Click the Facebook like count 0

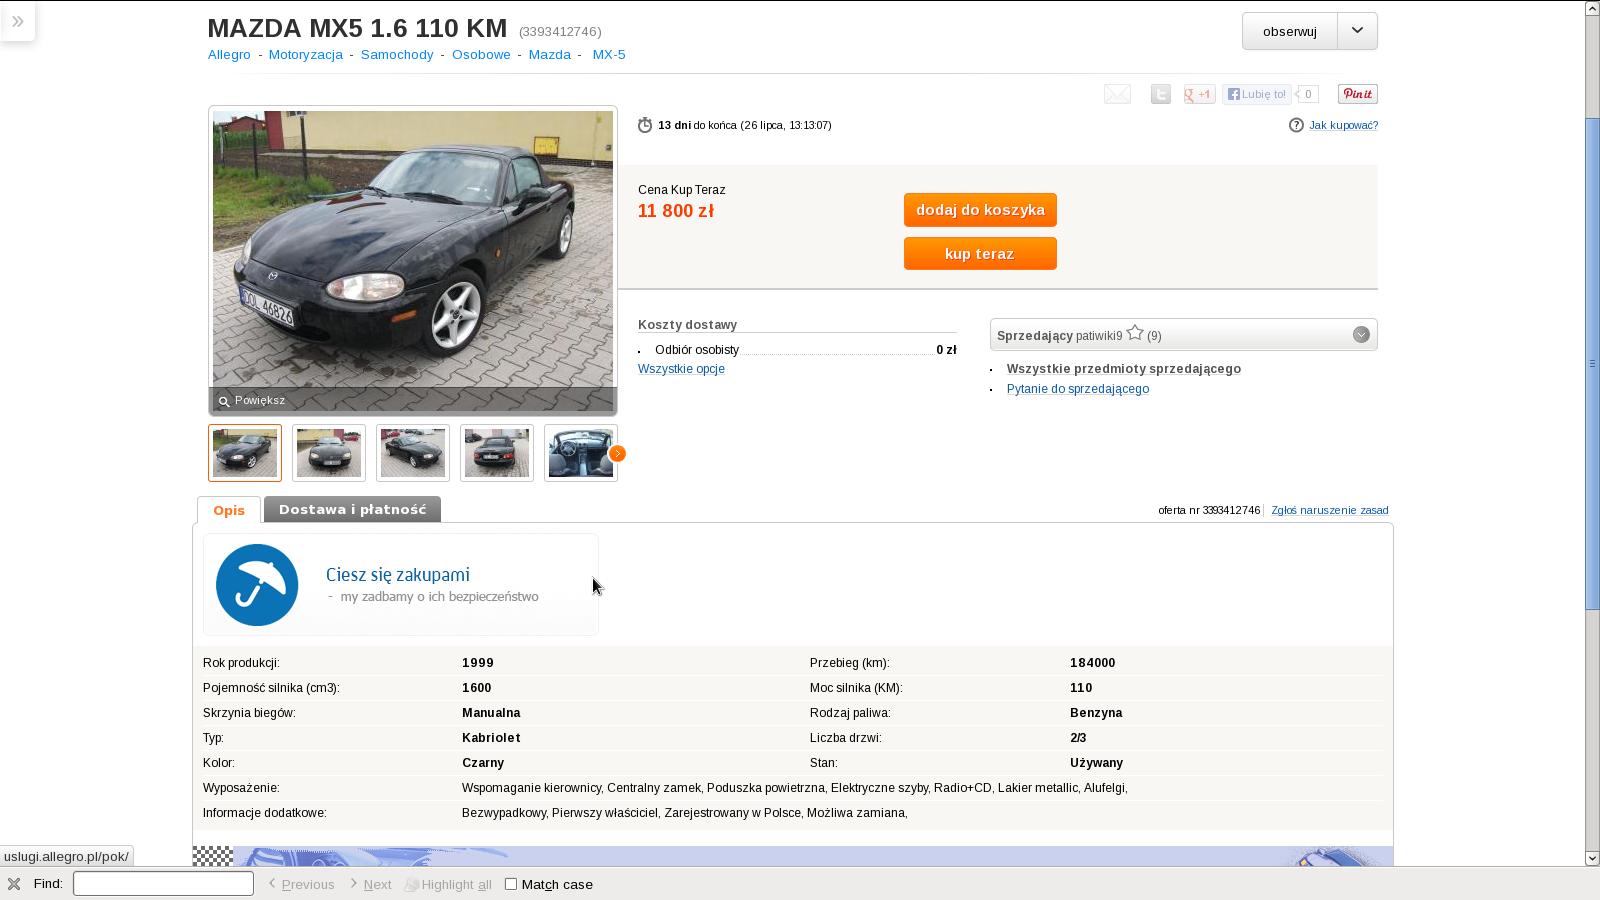[1308, 94]
